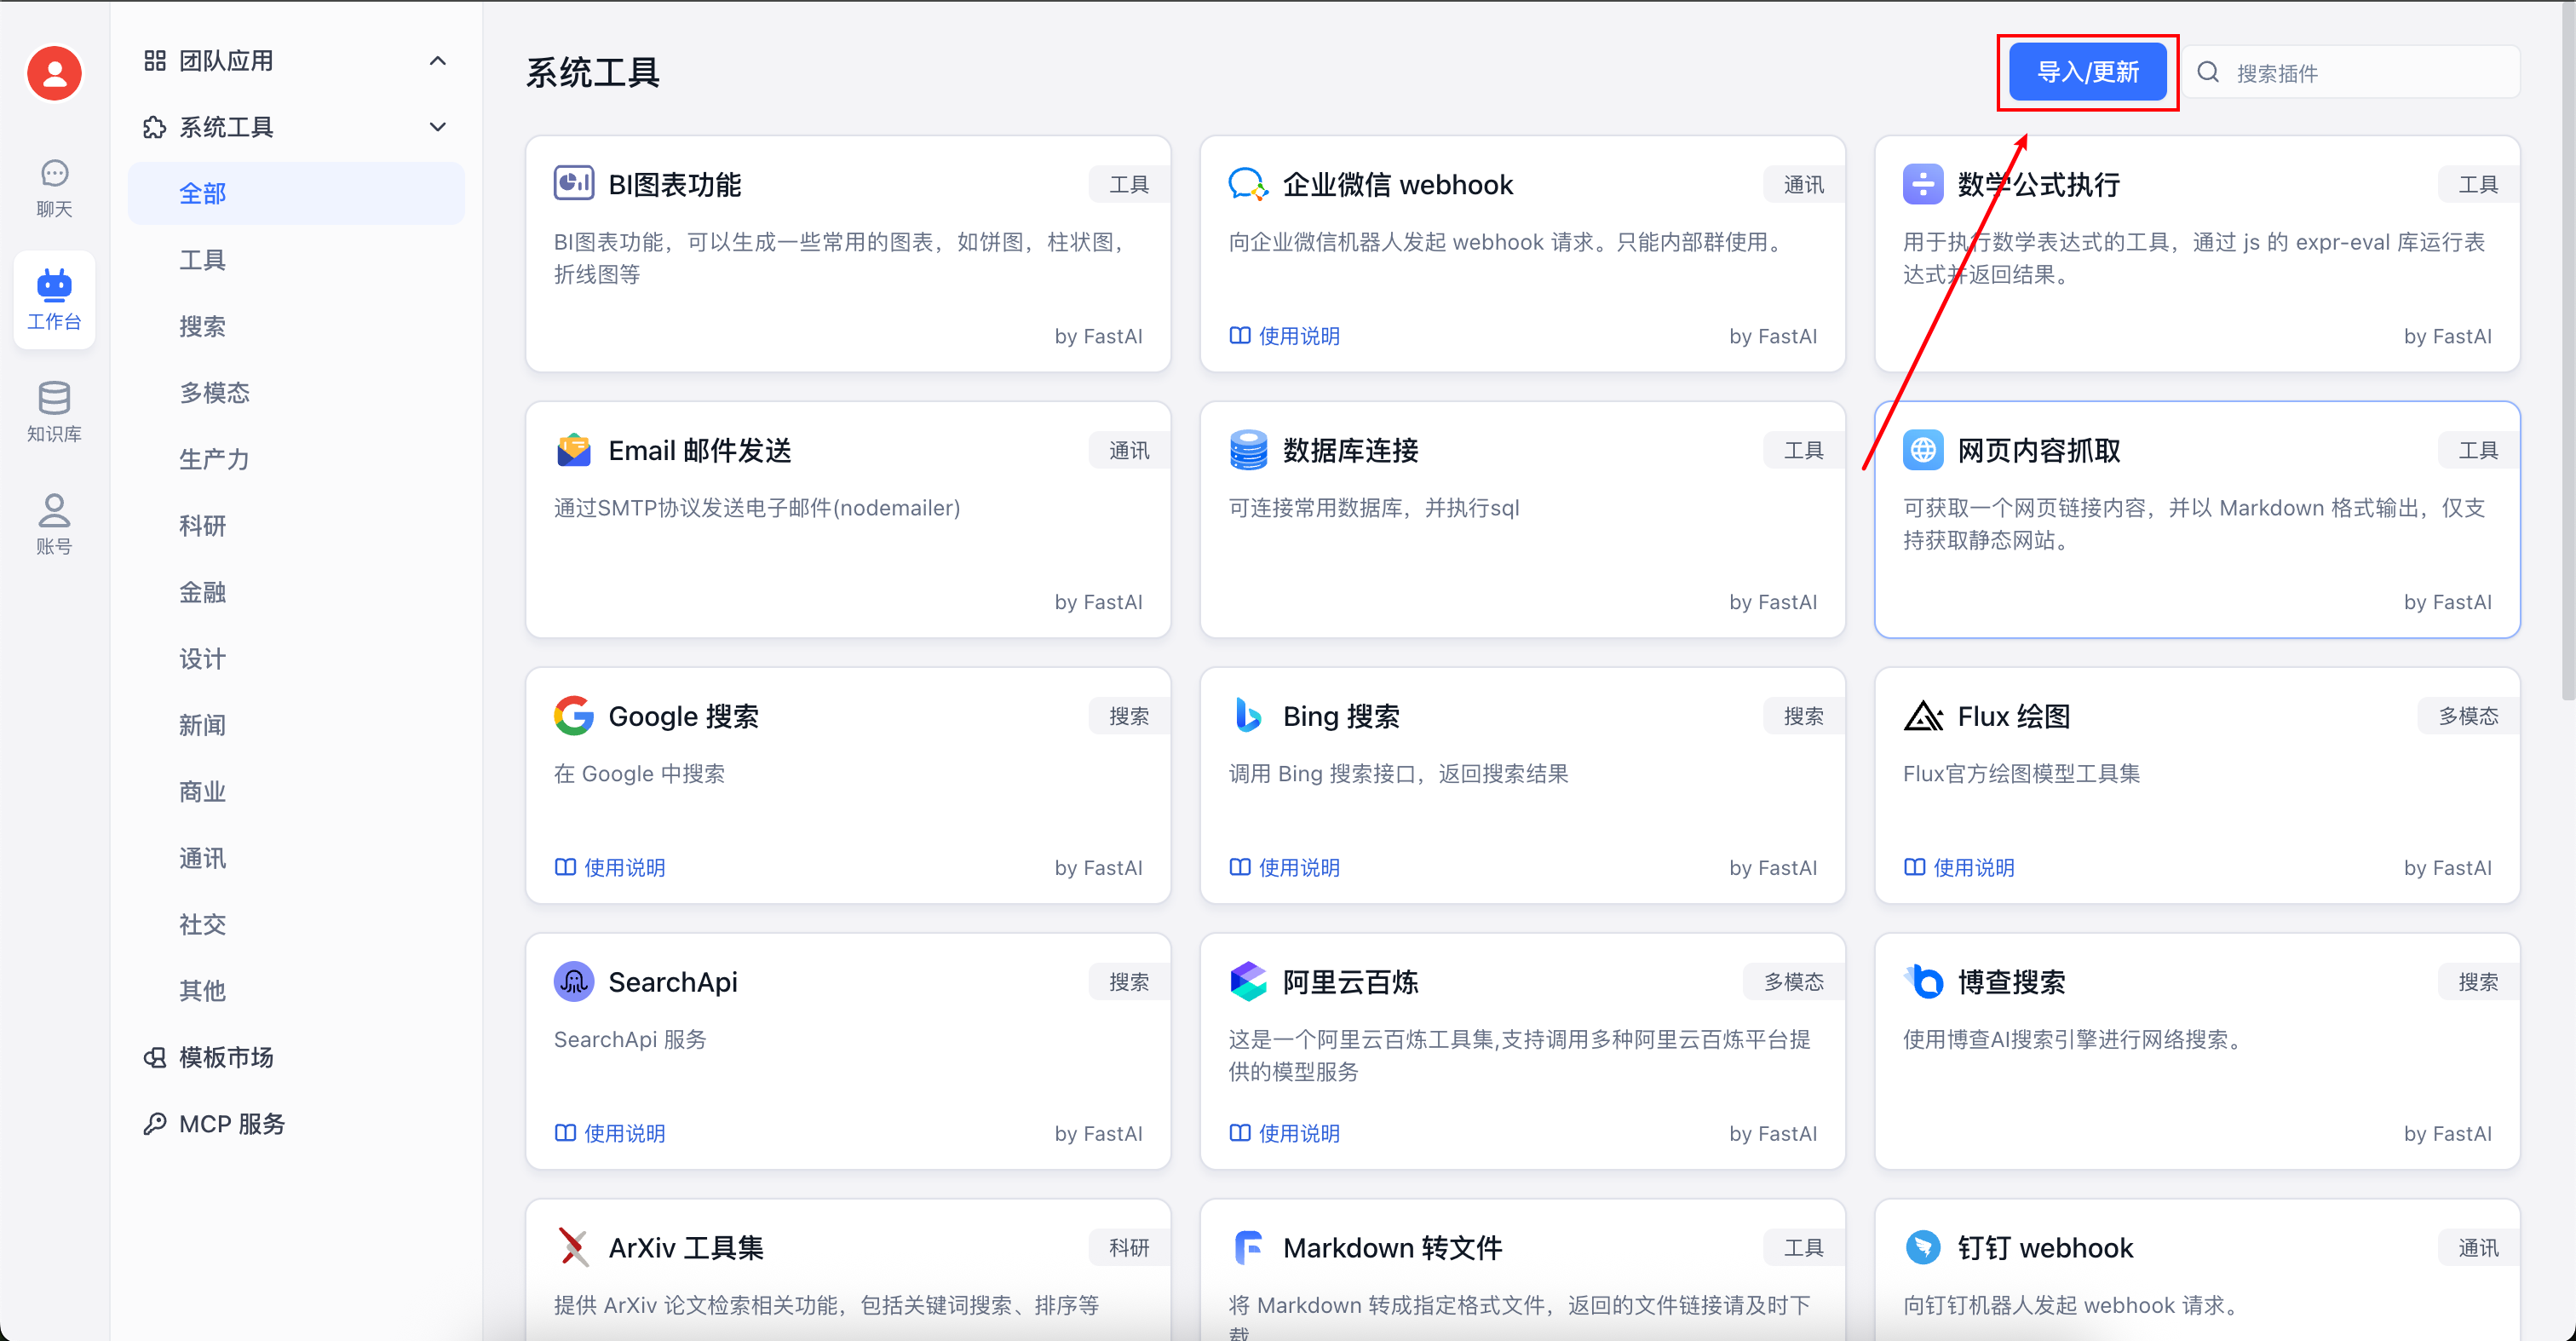The image size is (2576, 1341).
Task: Select the 生产力 category
Action: tap(297, 459)
